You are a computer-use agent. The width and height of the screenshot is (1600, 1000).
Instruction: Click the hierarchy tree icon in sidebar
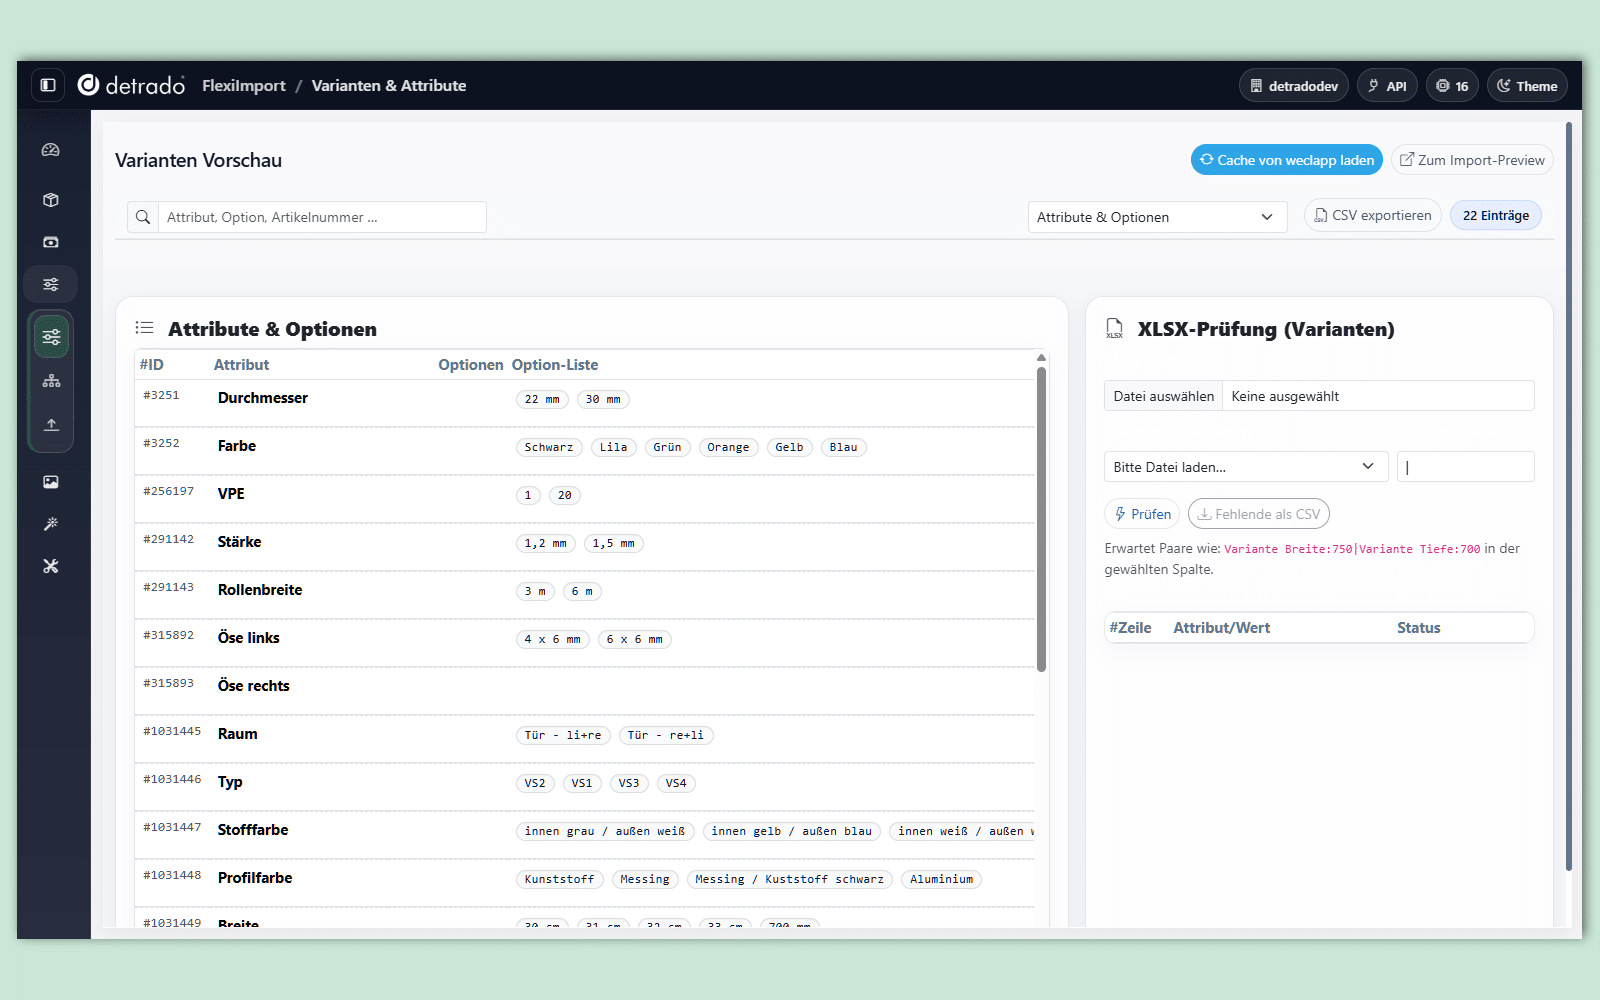51,381
